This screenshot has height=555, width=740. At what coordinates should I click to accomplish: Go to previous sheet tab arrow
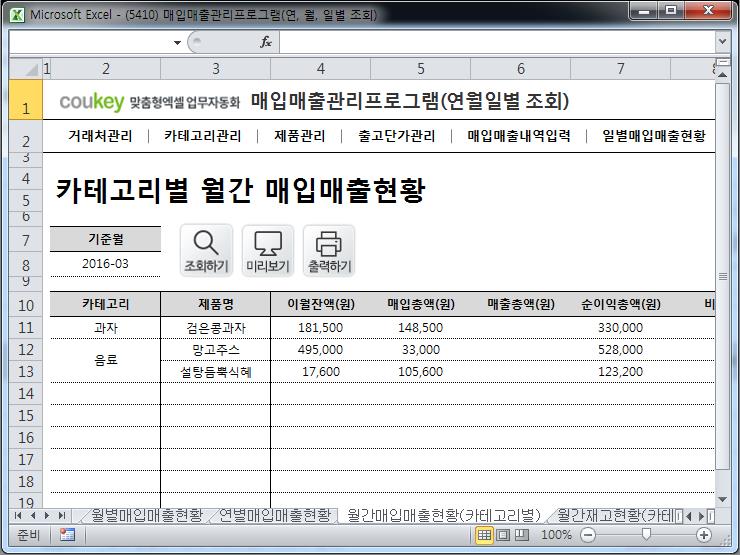click(x=33, y=515)
